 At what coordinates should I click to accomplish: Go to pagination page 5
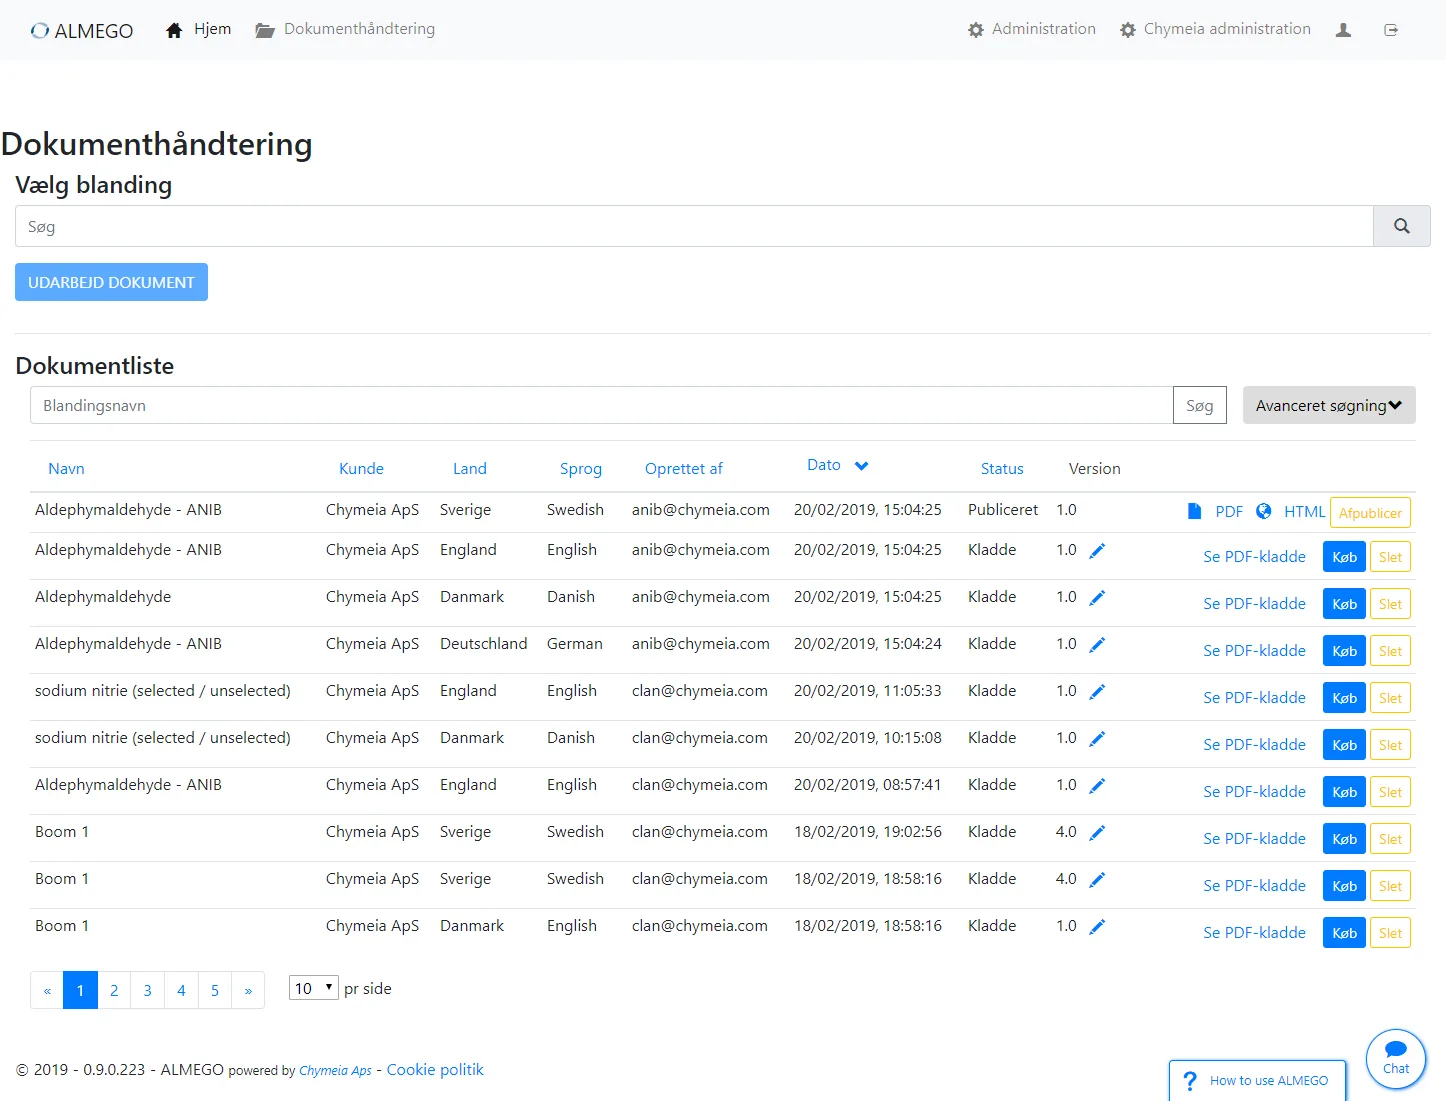tap(215, 990)
